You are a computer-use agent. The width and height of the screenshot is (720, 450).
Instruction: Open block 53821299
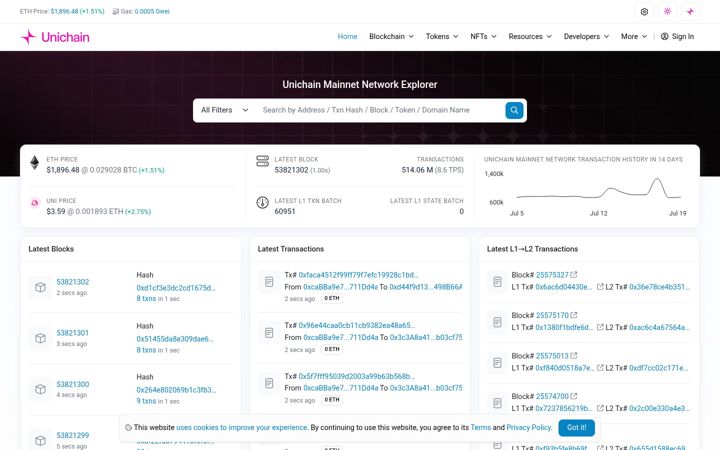73,435
